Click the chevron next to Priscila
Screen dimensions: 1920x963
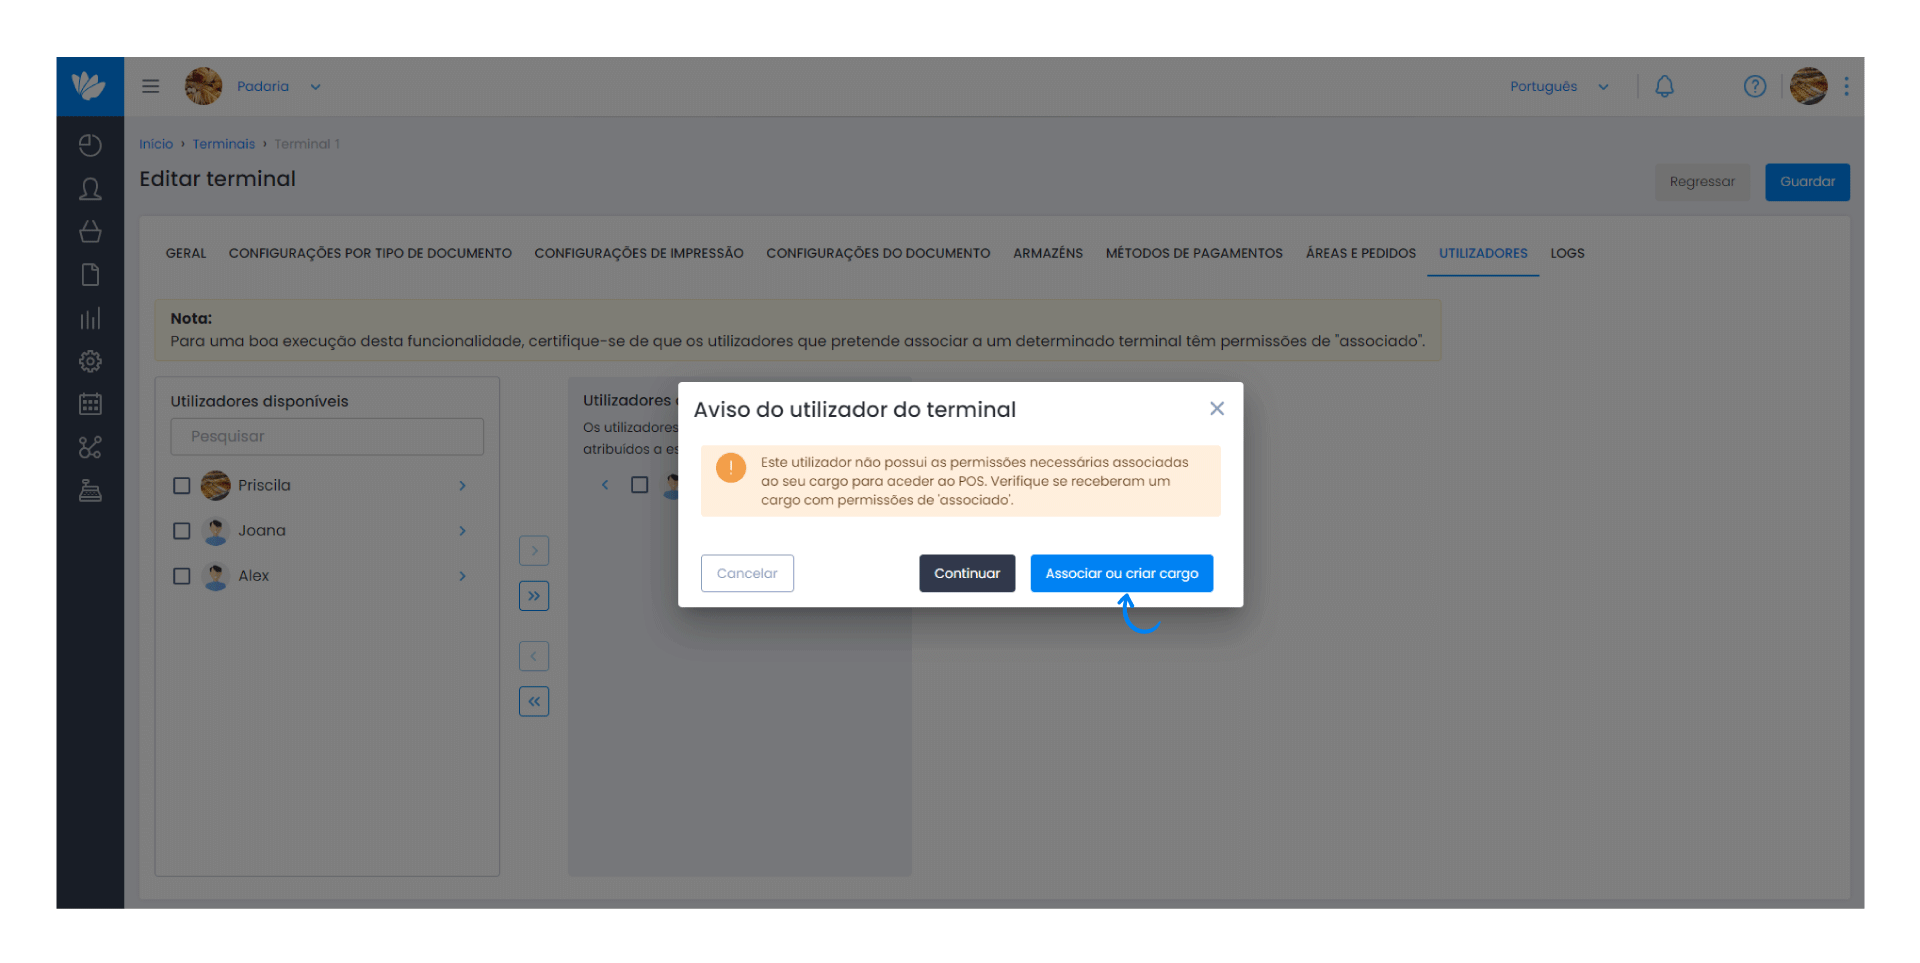click(x=462, y=485)
